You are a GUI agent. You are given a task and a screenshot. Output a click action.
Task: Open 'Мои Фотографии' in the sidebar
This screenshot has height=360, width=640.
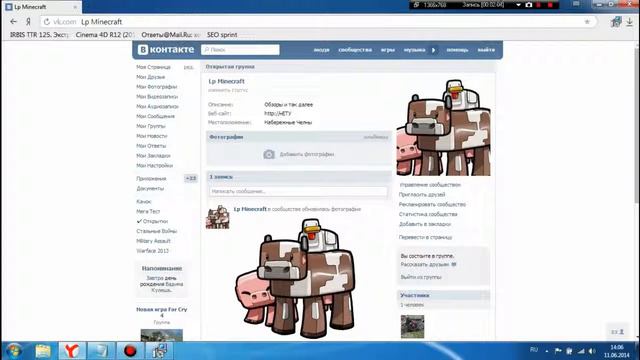(157, 87)
